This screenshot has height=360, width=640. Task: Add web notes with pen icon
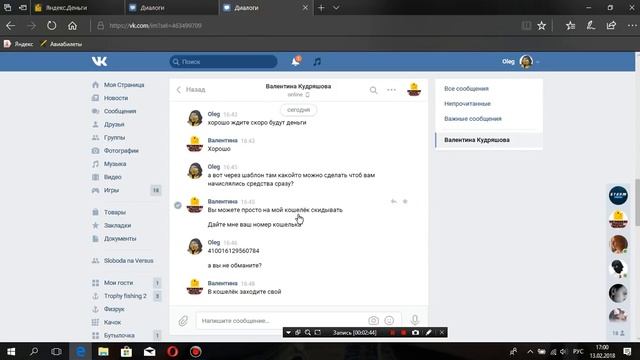pyautogui.click(x=591, y=26)
